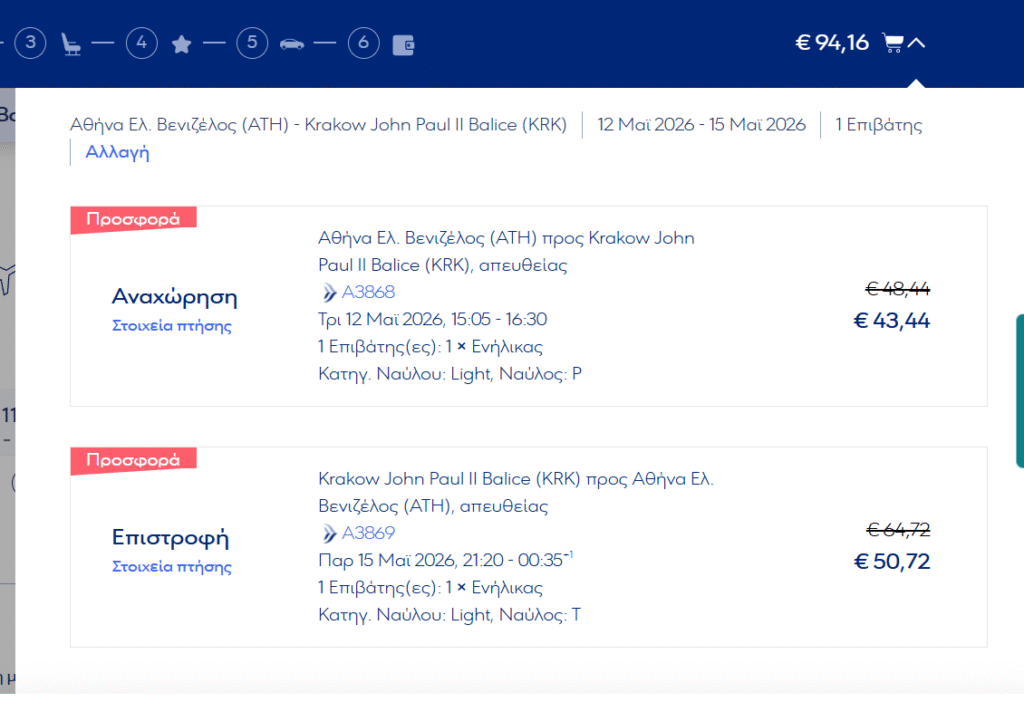Open flight number A3868 link
1024x702 pixels.
coord(368,292)
